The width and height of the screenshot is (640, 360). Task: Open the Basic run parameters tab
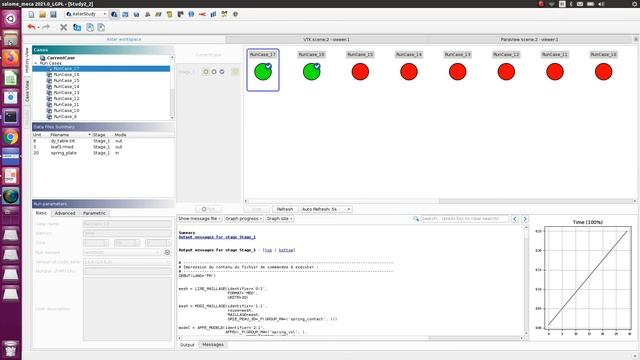[41, 213]
